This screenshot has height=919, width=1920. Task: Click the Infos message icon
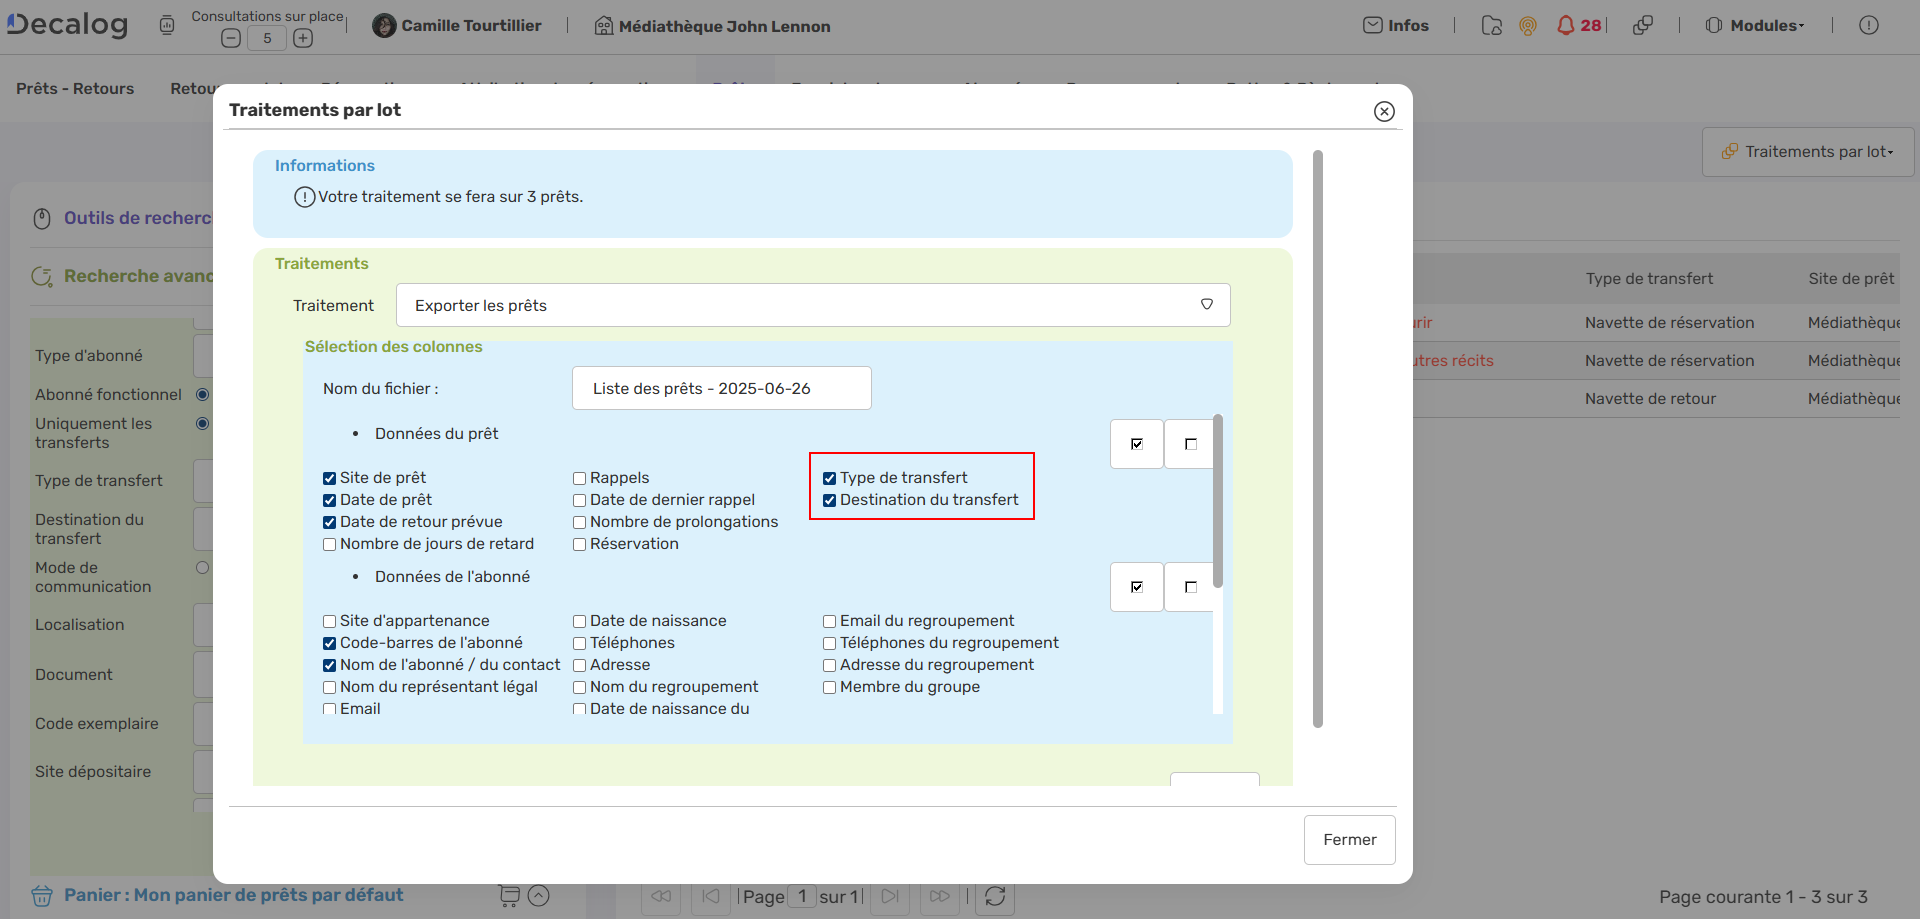click(x=1373, y=26)
